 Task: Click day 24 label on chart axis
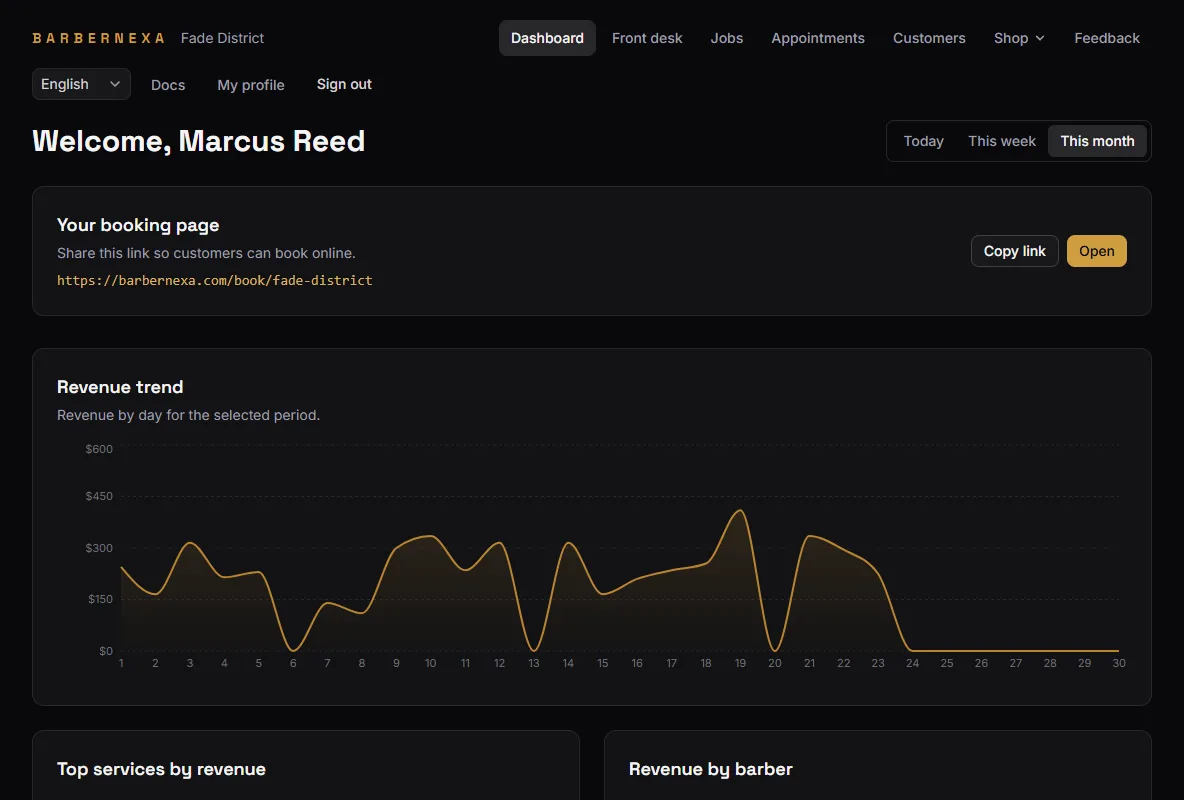click(912, 663)
